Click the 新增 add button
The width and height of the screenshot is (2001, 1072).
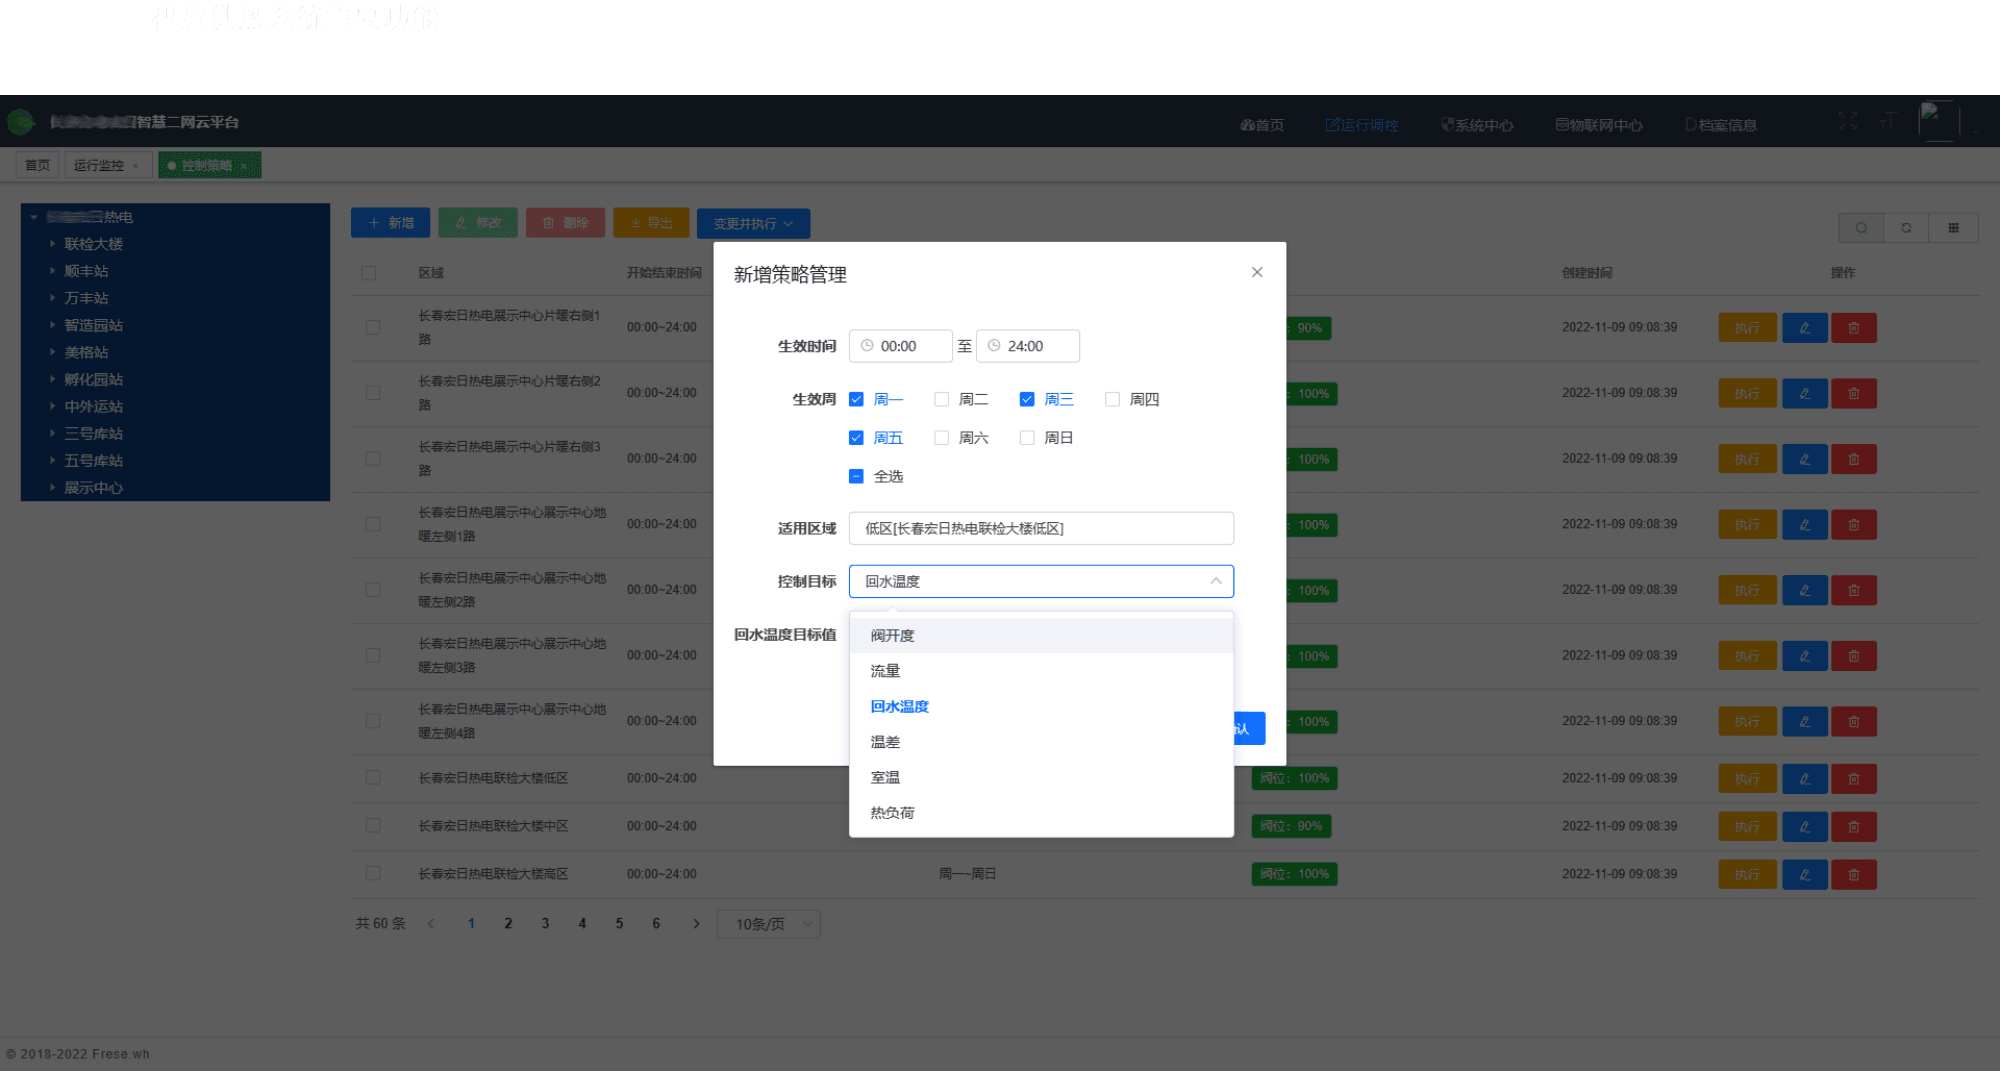tap(390, 223)
